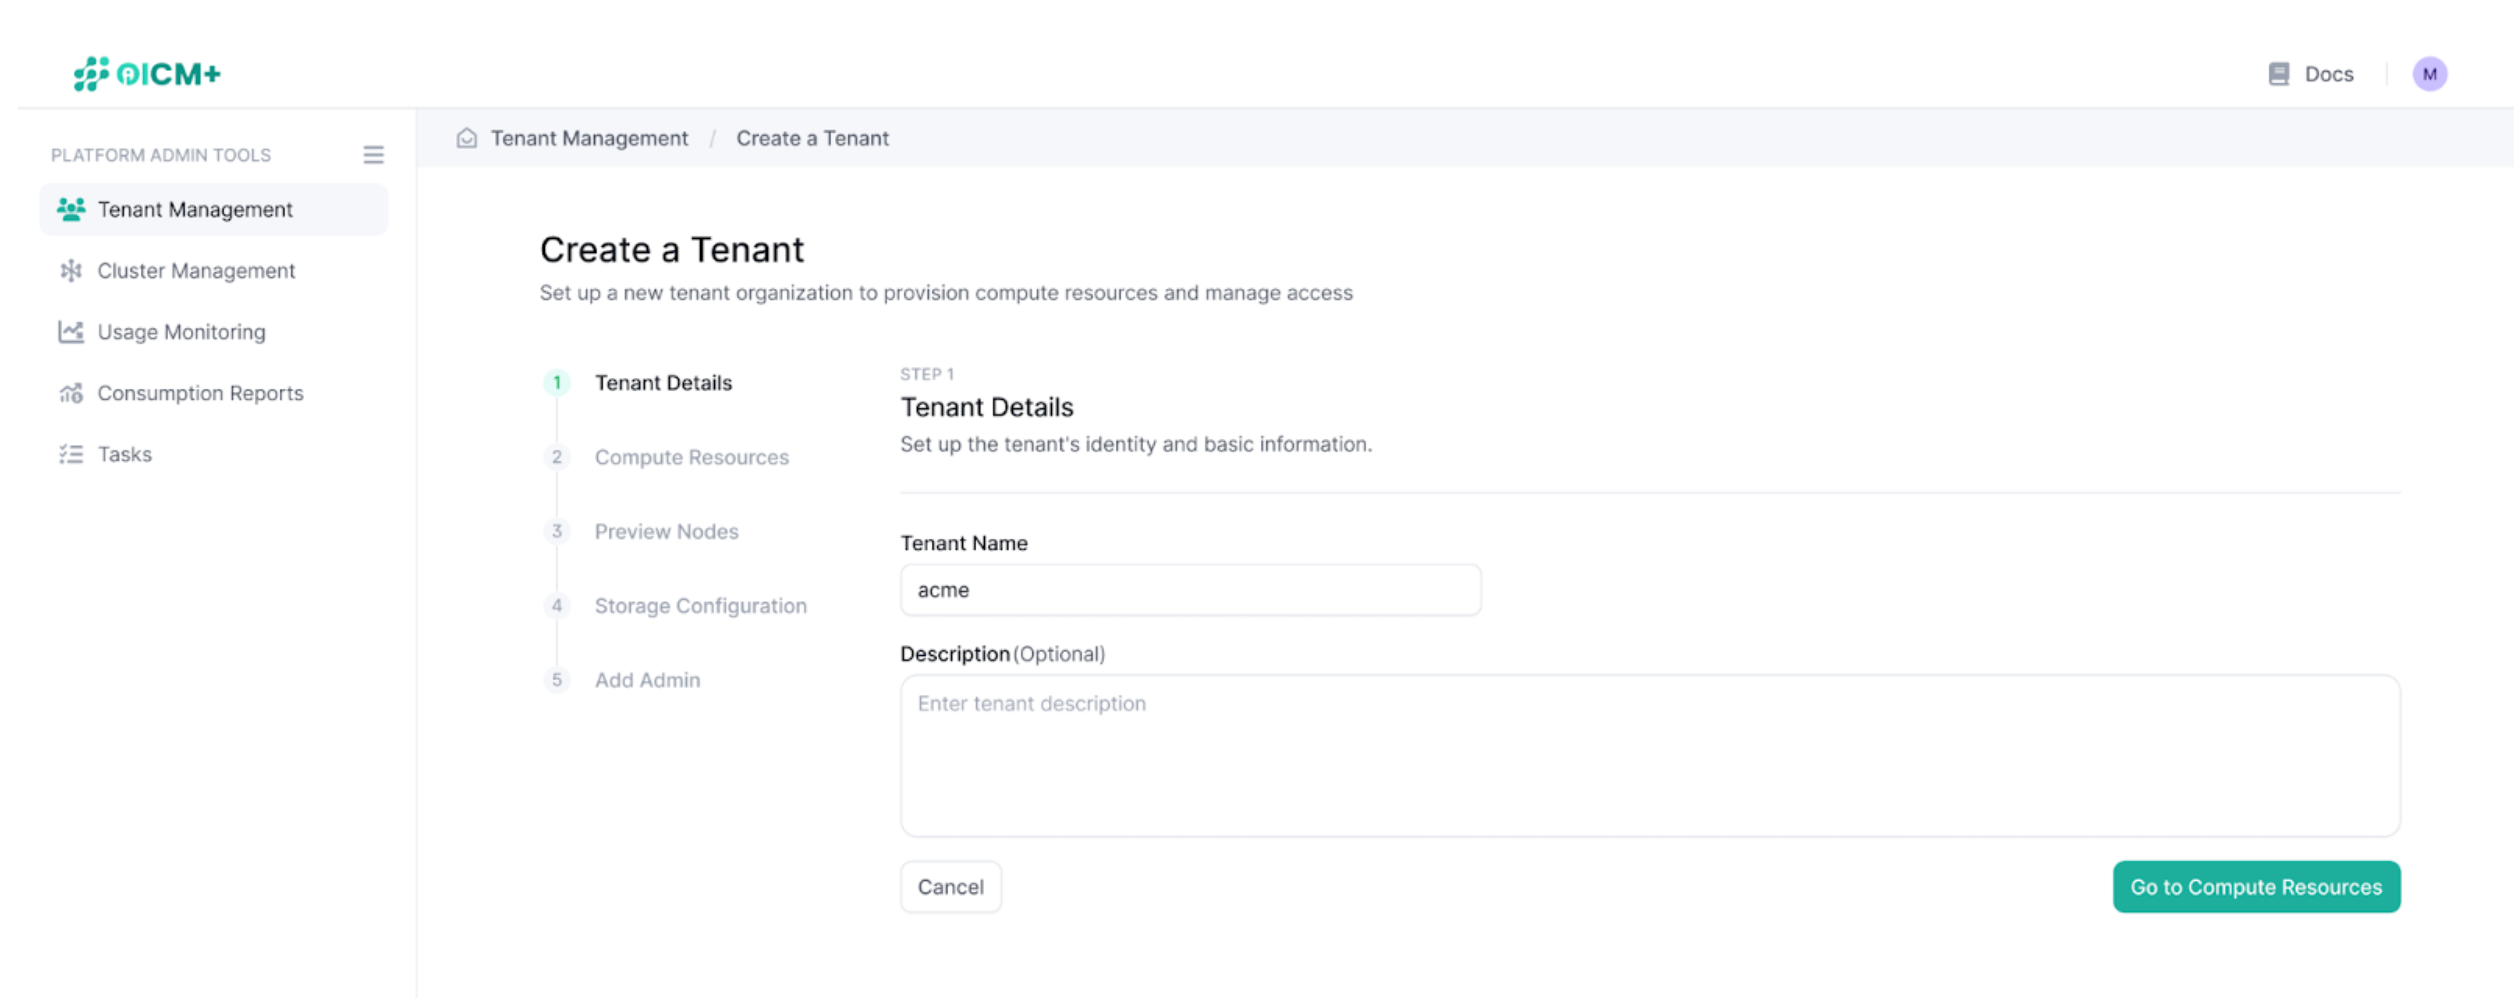Open Tenant Management from the sidebar icon
Image resolution: width=2520 pixels, height=1006 pixels.
(x=70, y=209)
